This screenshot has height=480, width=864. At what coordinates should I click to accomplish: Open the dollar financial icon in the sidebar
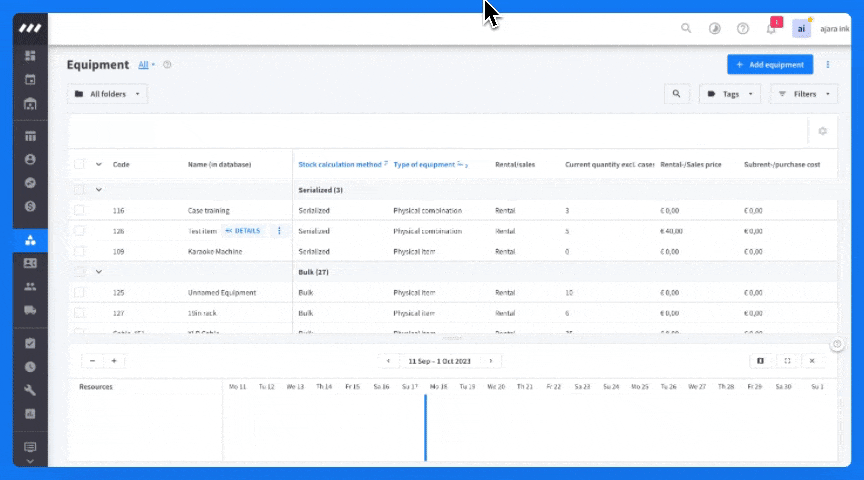point(30,206)
